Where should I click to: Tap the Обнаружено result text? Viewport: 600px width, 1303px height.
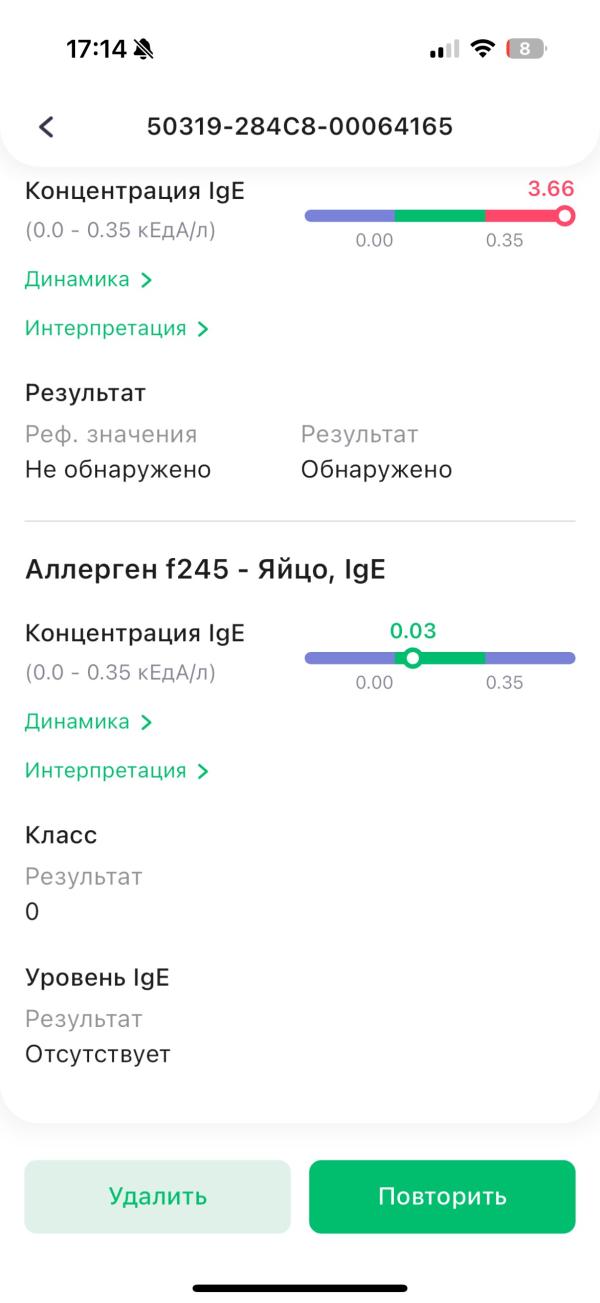(374, 468)
